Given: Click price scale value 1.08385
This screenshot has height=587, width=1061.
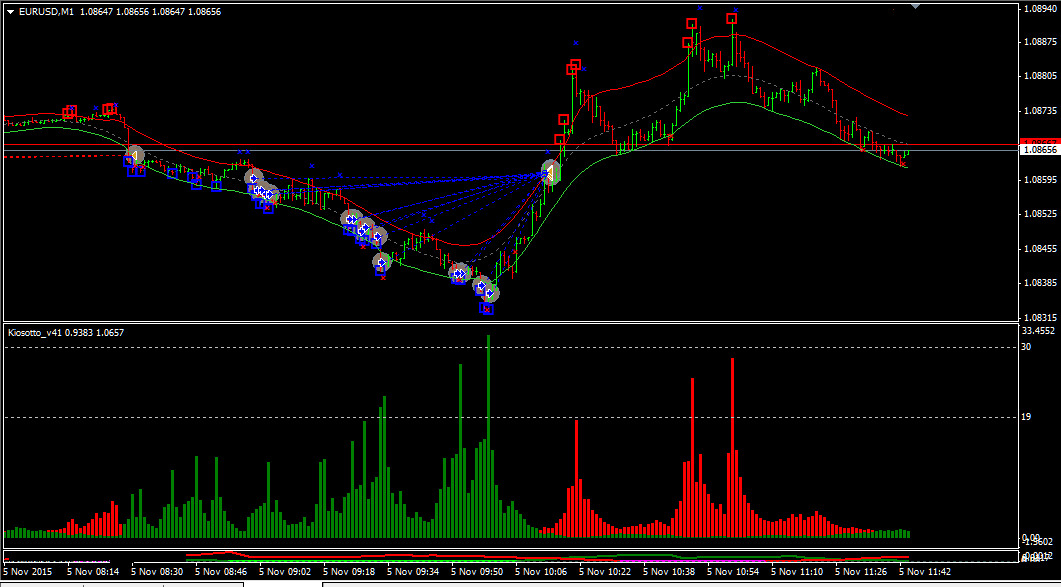Looking at the screenshot, I should 1041,283.
